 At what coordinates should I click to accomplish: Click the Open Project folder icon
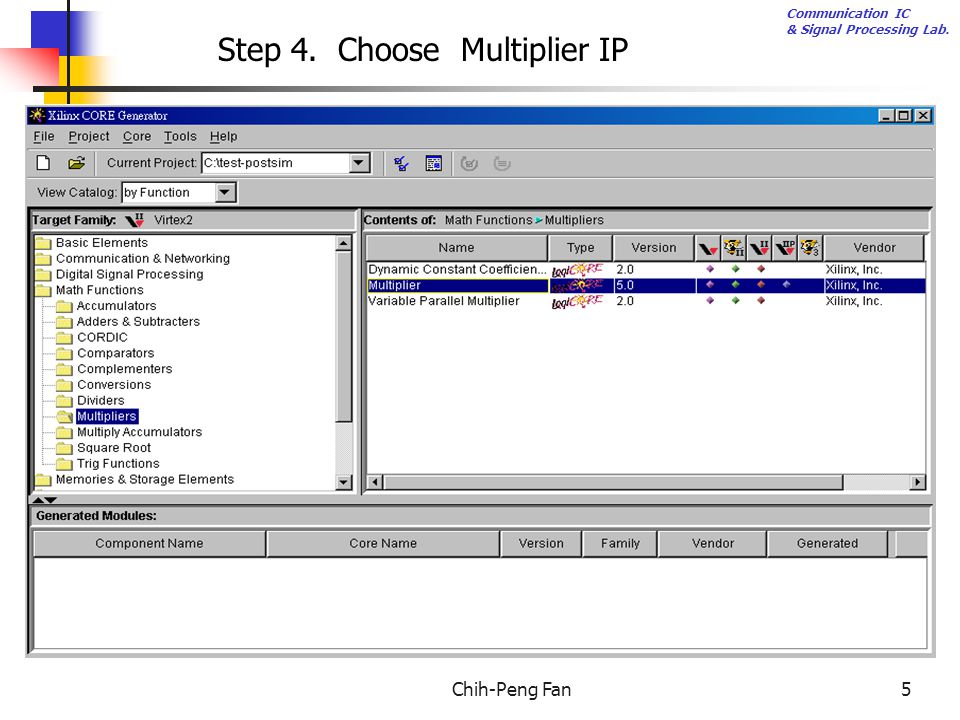click(77, 163)
